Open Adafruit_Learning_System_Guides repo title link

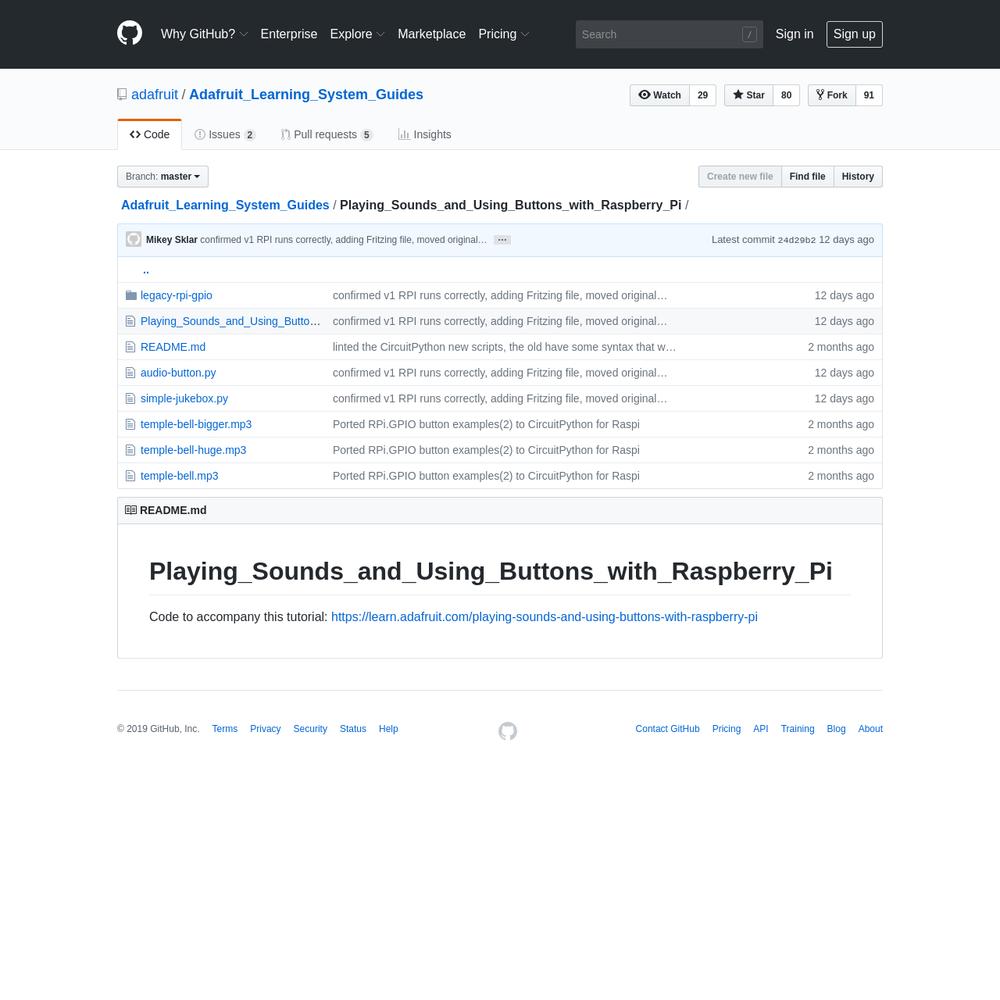pyautogui.click(x=306, y=94)
